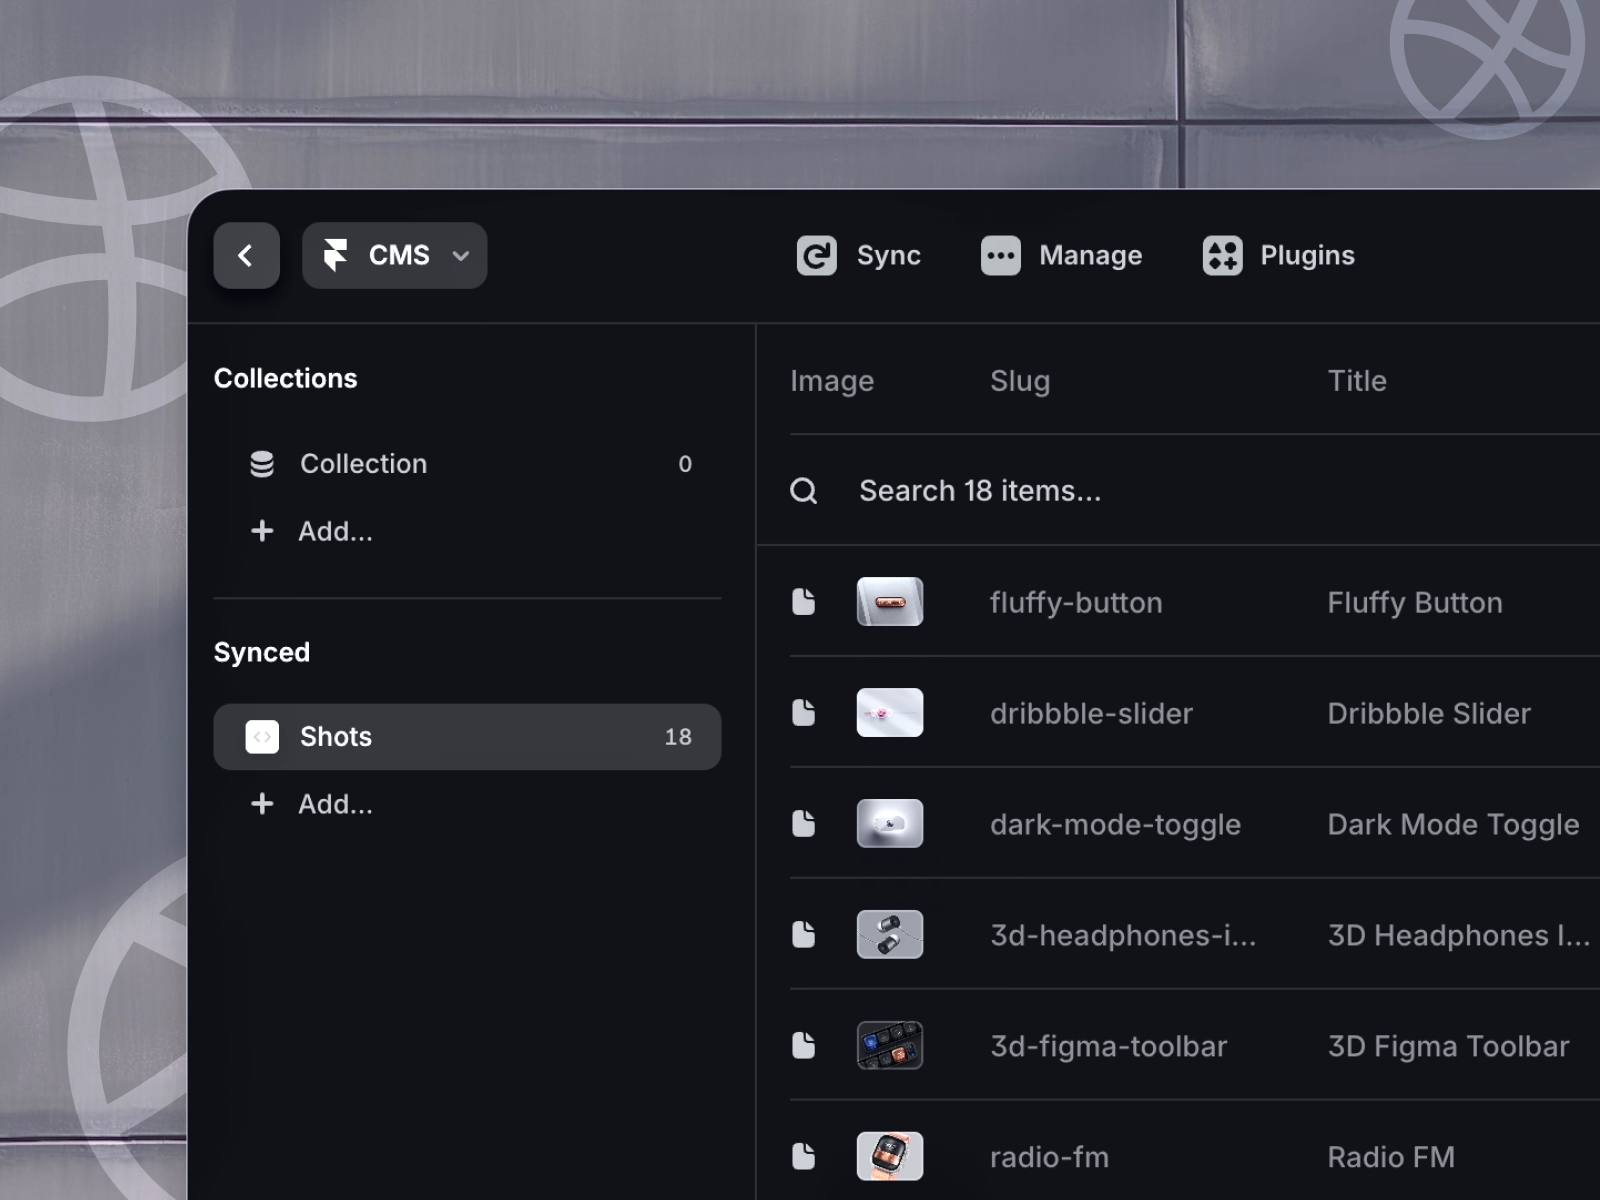The height and width of the screenshot is (1200, 1600).
Task: Click the 3d-figma-toolbar thumbnail image
Action: point(890,1045)
